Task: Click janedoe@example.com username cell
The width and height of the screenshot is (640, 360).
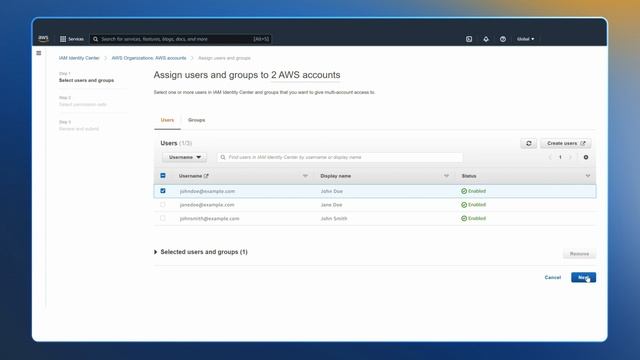Action: pyautogui.click(x=207, y=205)
